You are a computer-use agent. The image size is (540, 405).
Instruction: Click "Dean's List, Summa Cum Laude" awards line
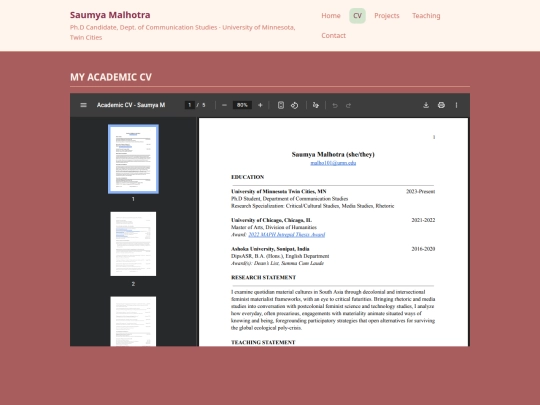pos(278,263)
